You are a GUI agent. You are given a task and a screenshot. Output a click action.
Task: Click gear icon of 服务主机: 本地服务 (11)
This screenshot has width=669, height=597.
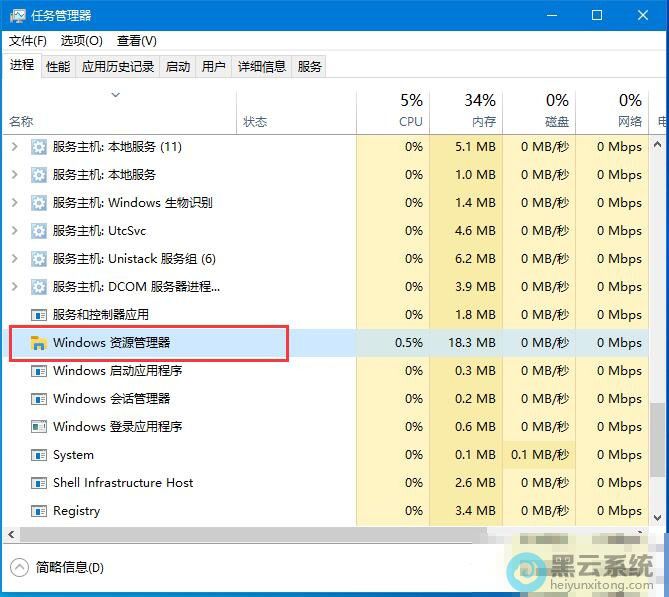tap(39, 147)
